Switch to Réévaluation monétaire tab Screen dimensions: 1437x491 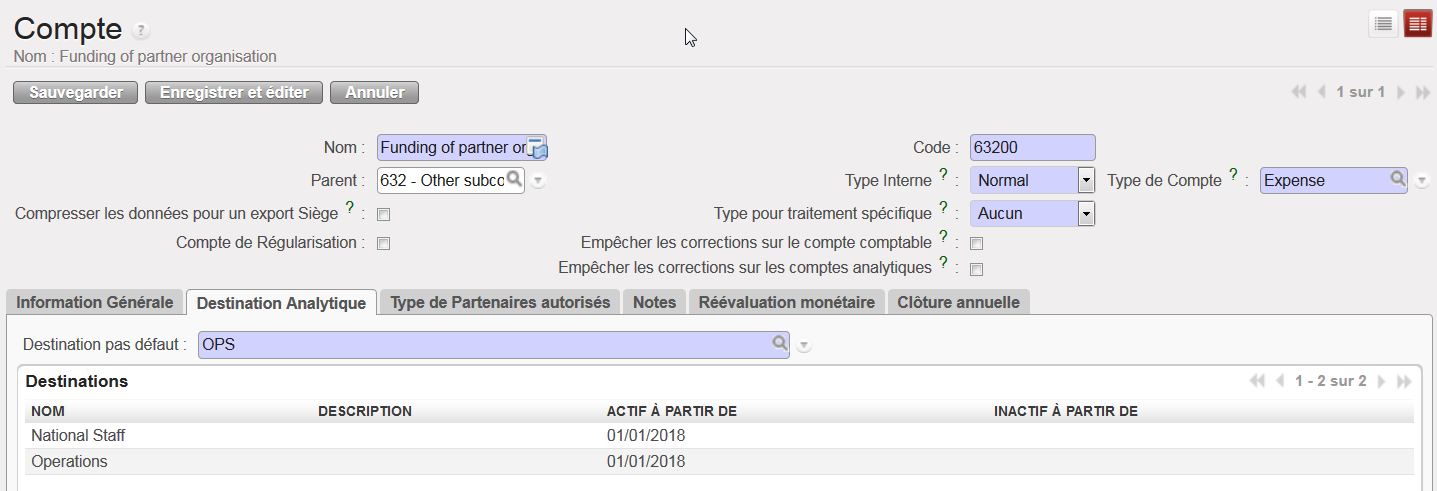tap(786, 302)
